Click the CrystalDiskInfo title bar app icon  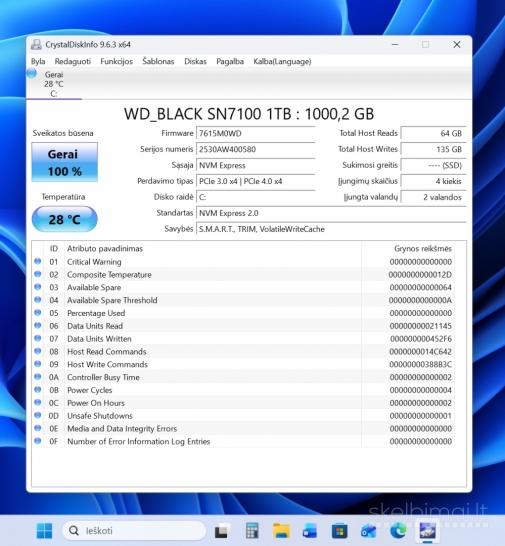click(x=36, y=45)
